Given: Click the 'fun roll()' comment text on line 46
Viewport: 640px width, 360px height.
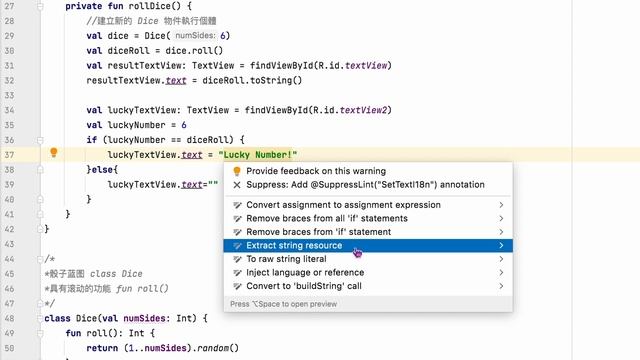Looking at the screenshot, I should [x=142, y=289].
